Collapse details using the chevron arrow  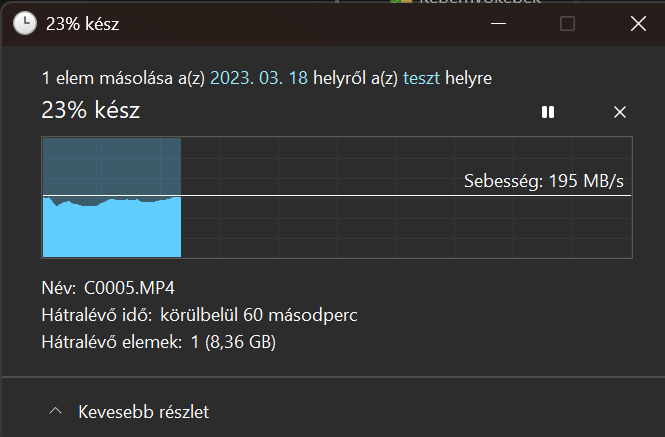click(56, 411)
